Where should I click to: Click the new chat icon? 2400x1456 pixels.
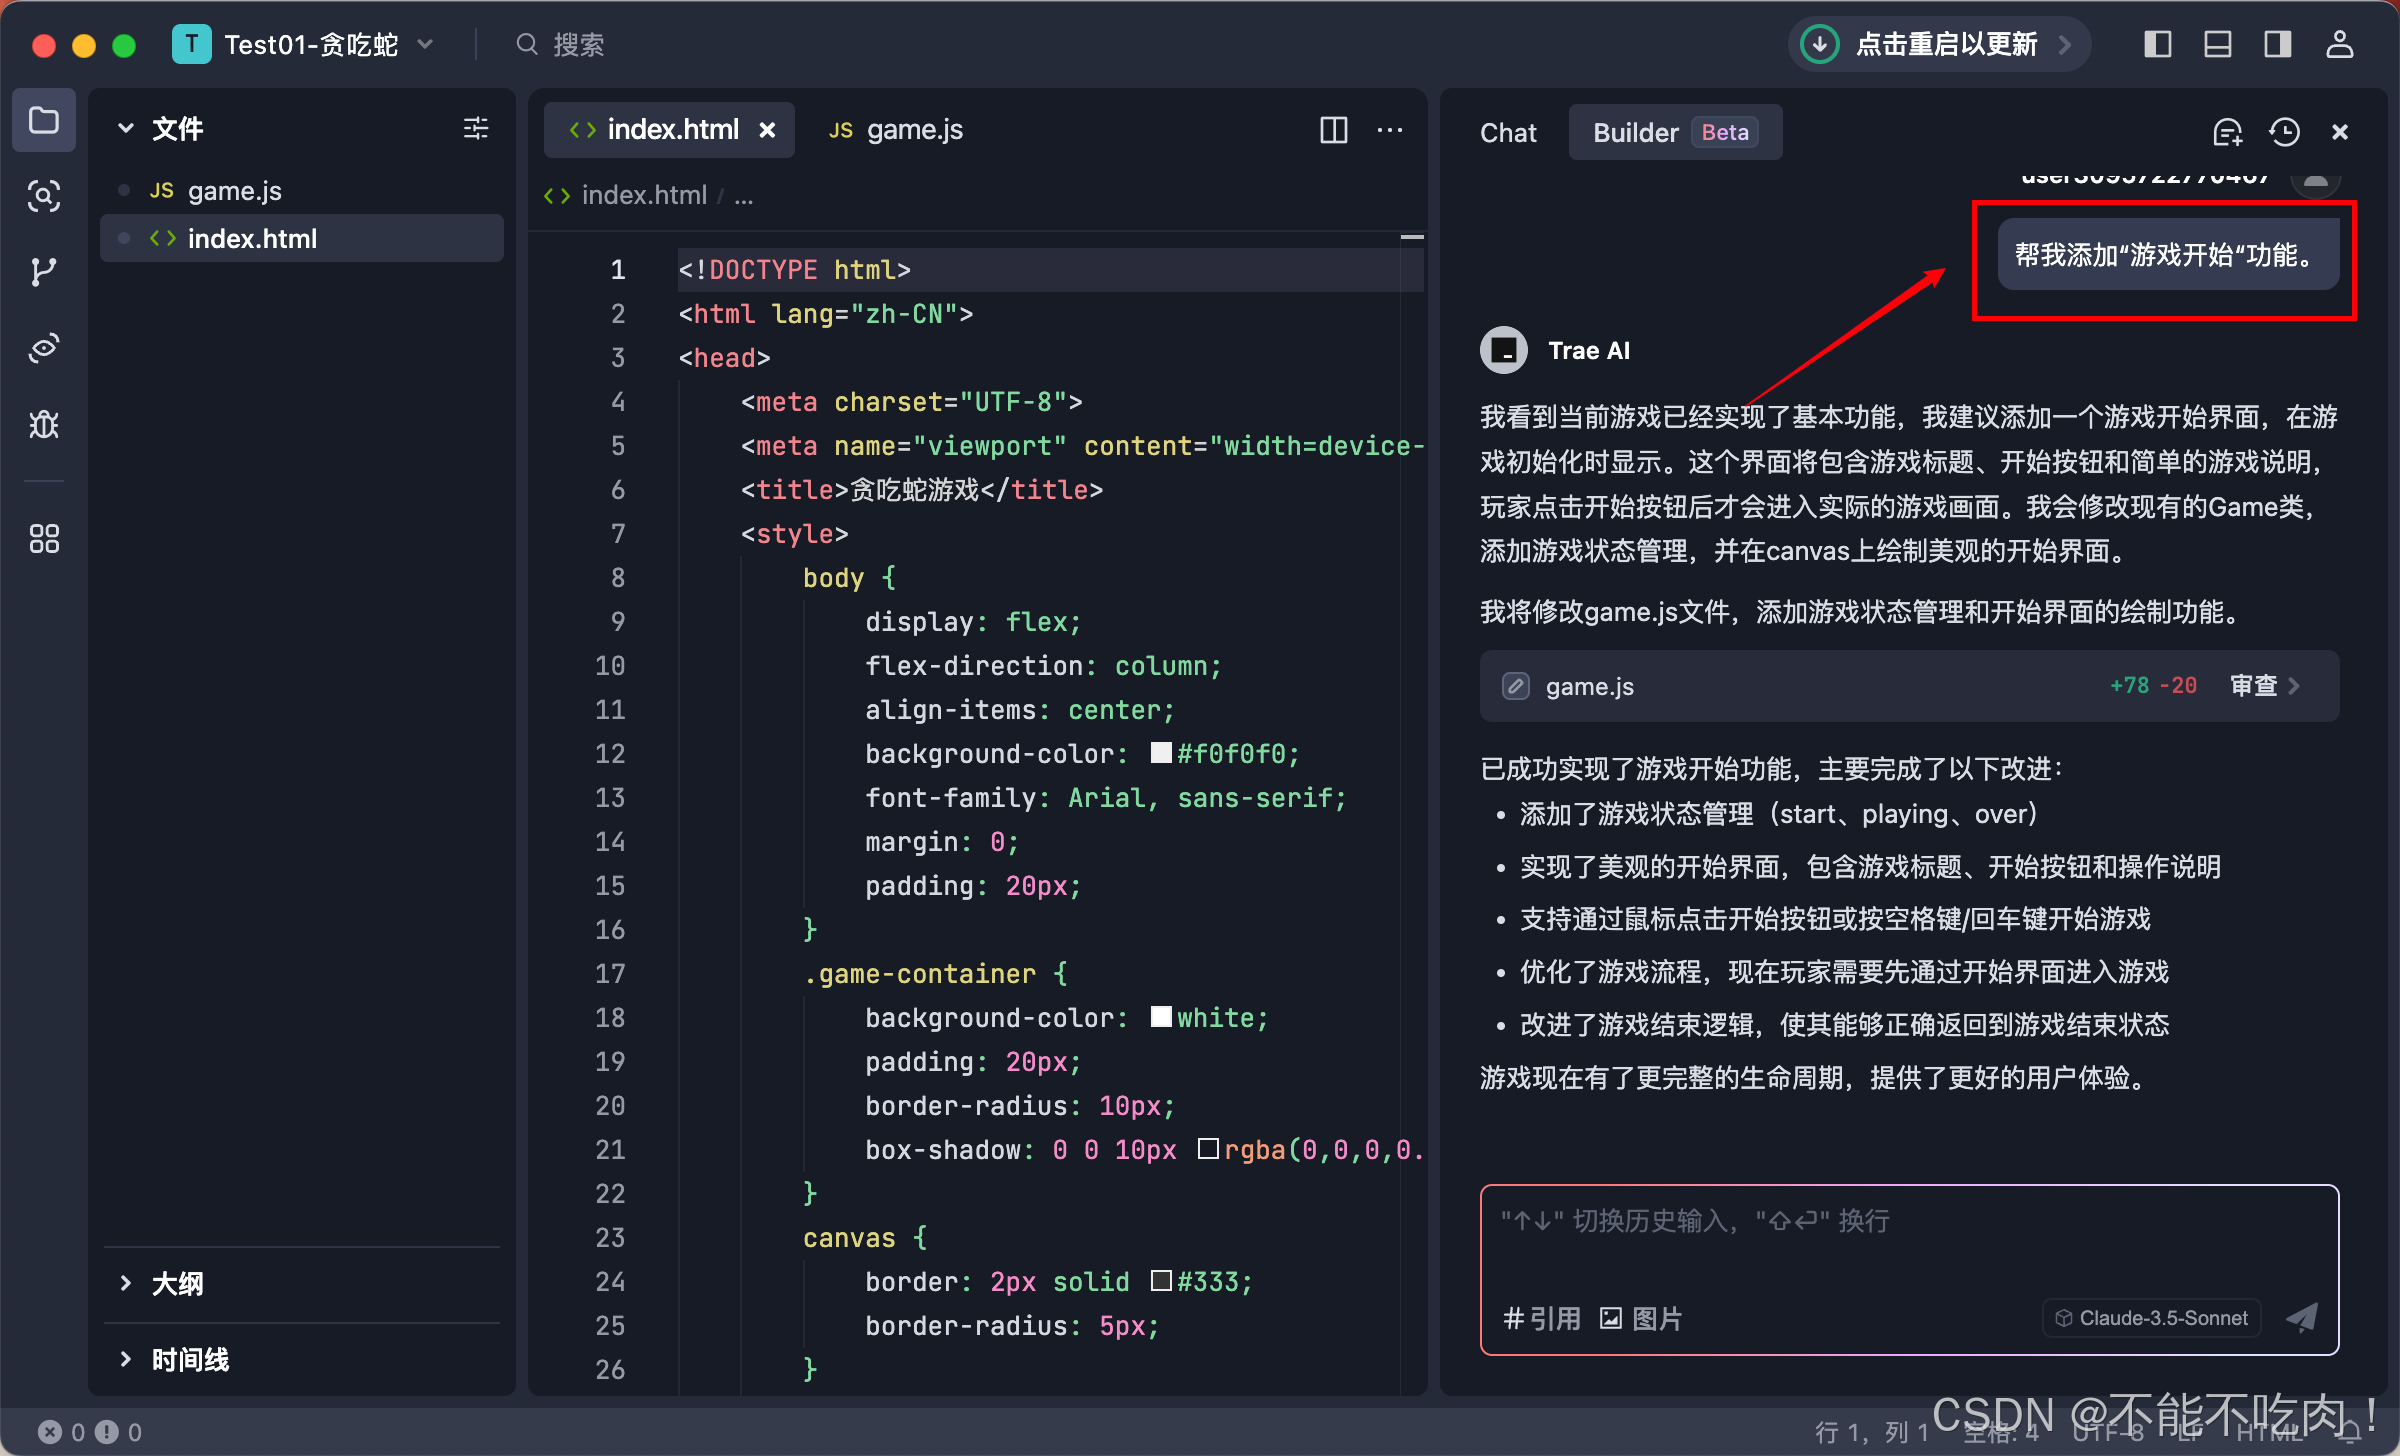pos(2227,132)
